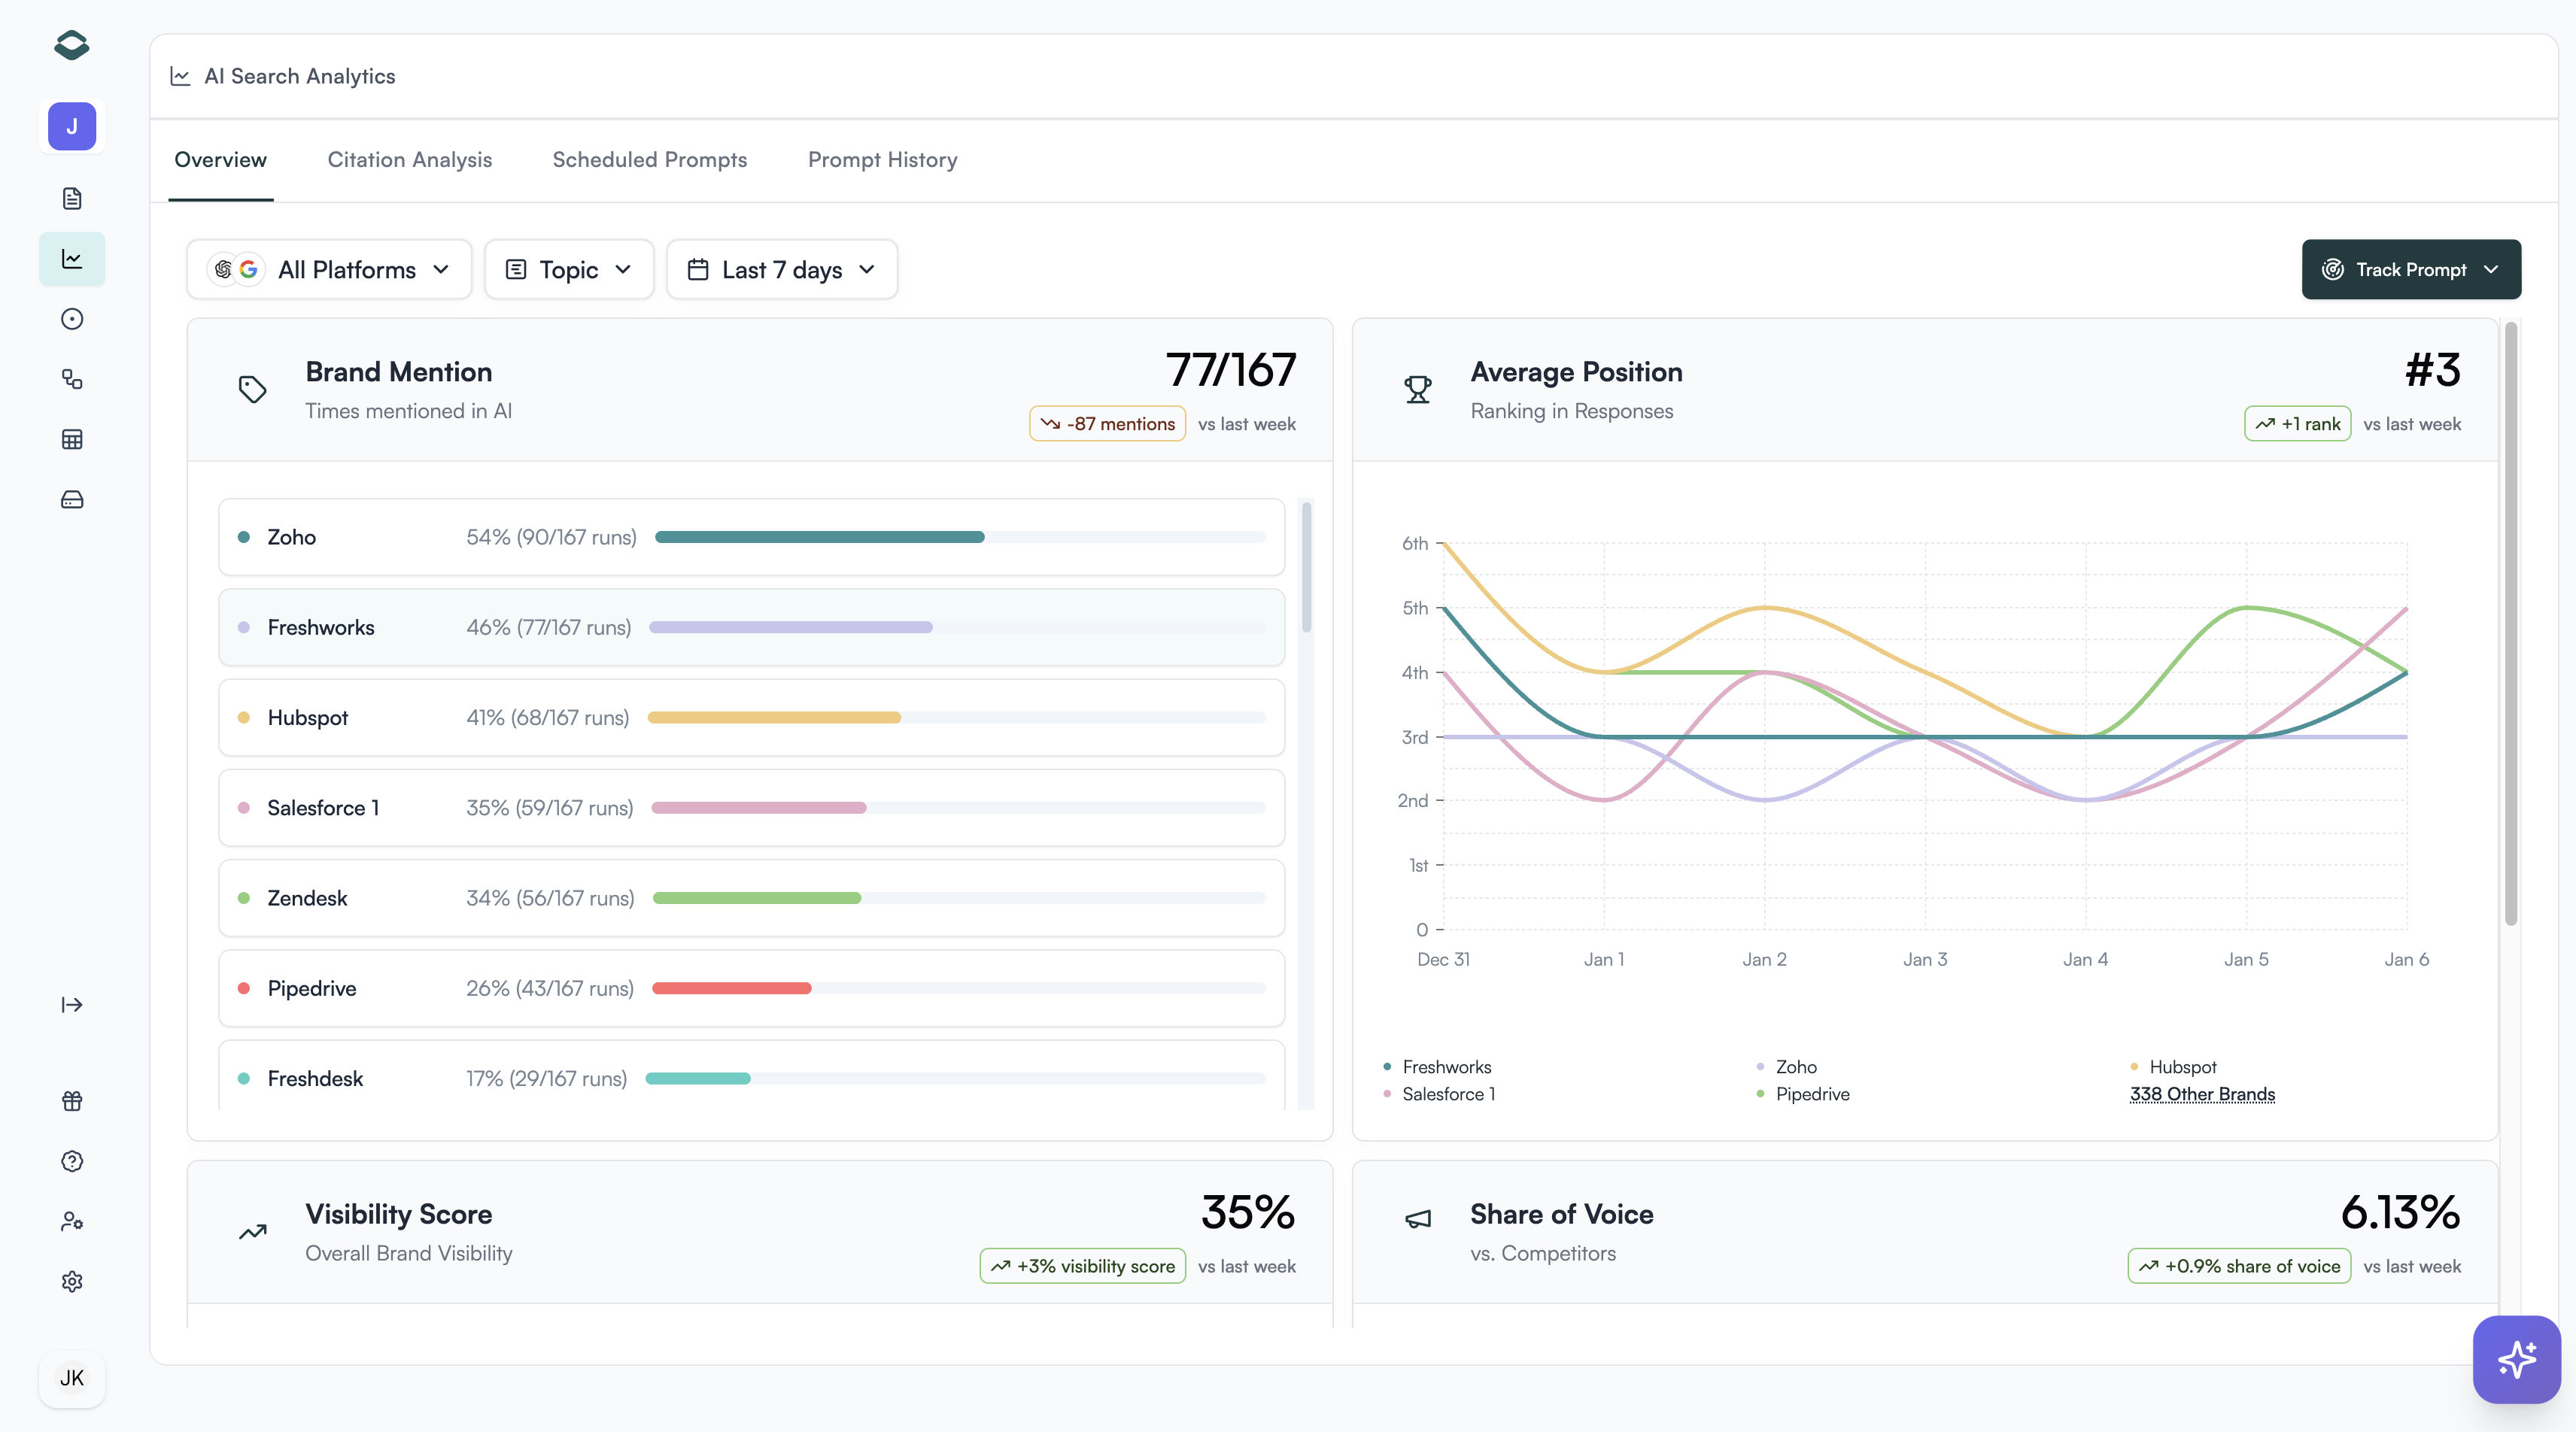This screenshot has width=2576, height=1432.
Task: Click the Track Prompt button
Action: 2410,269
